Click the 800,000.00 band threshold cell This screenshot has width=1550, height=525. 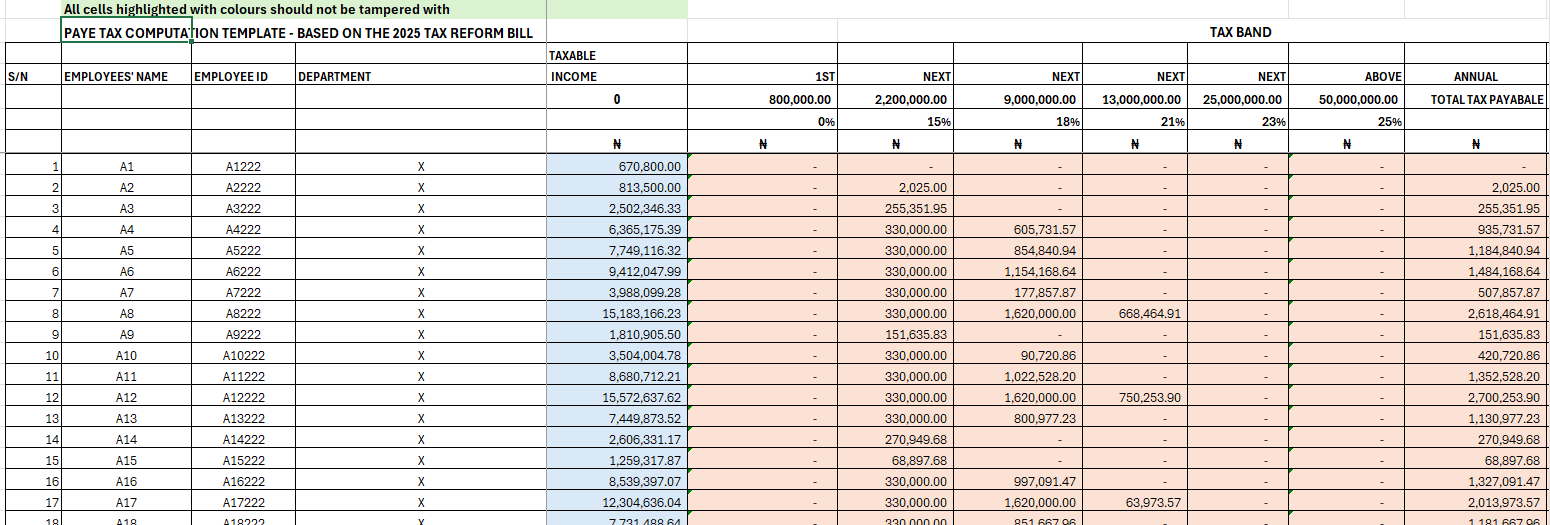point(762,99)
